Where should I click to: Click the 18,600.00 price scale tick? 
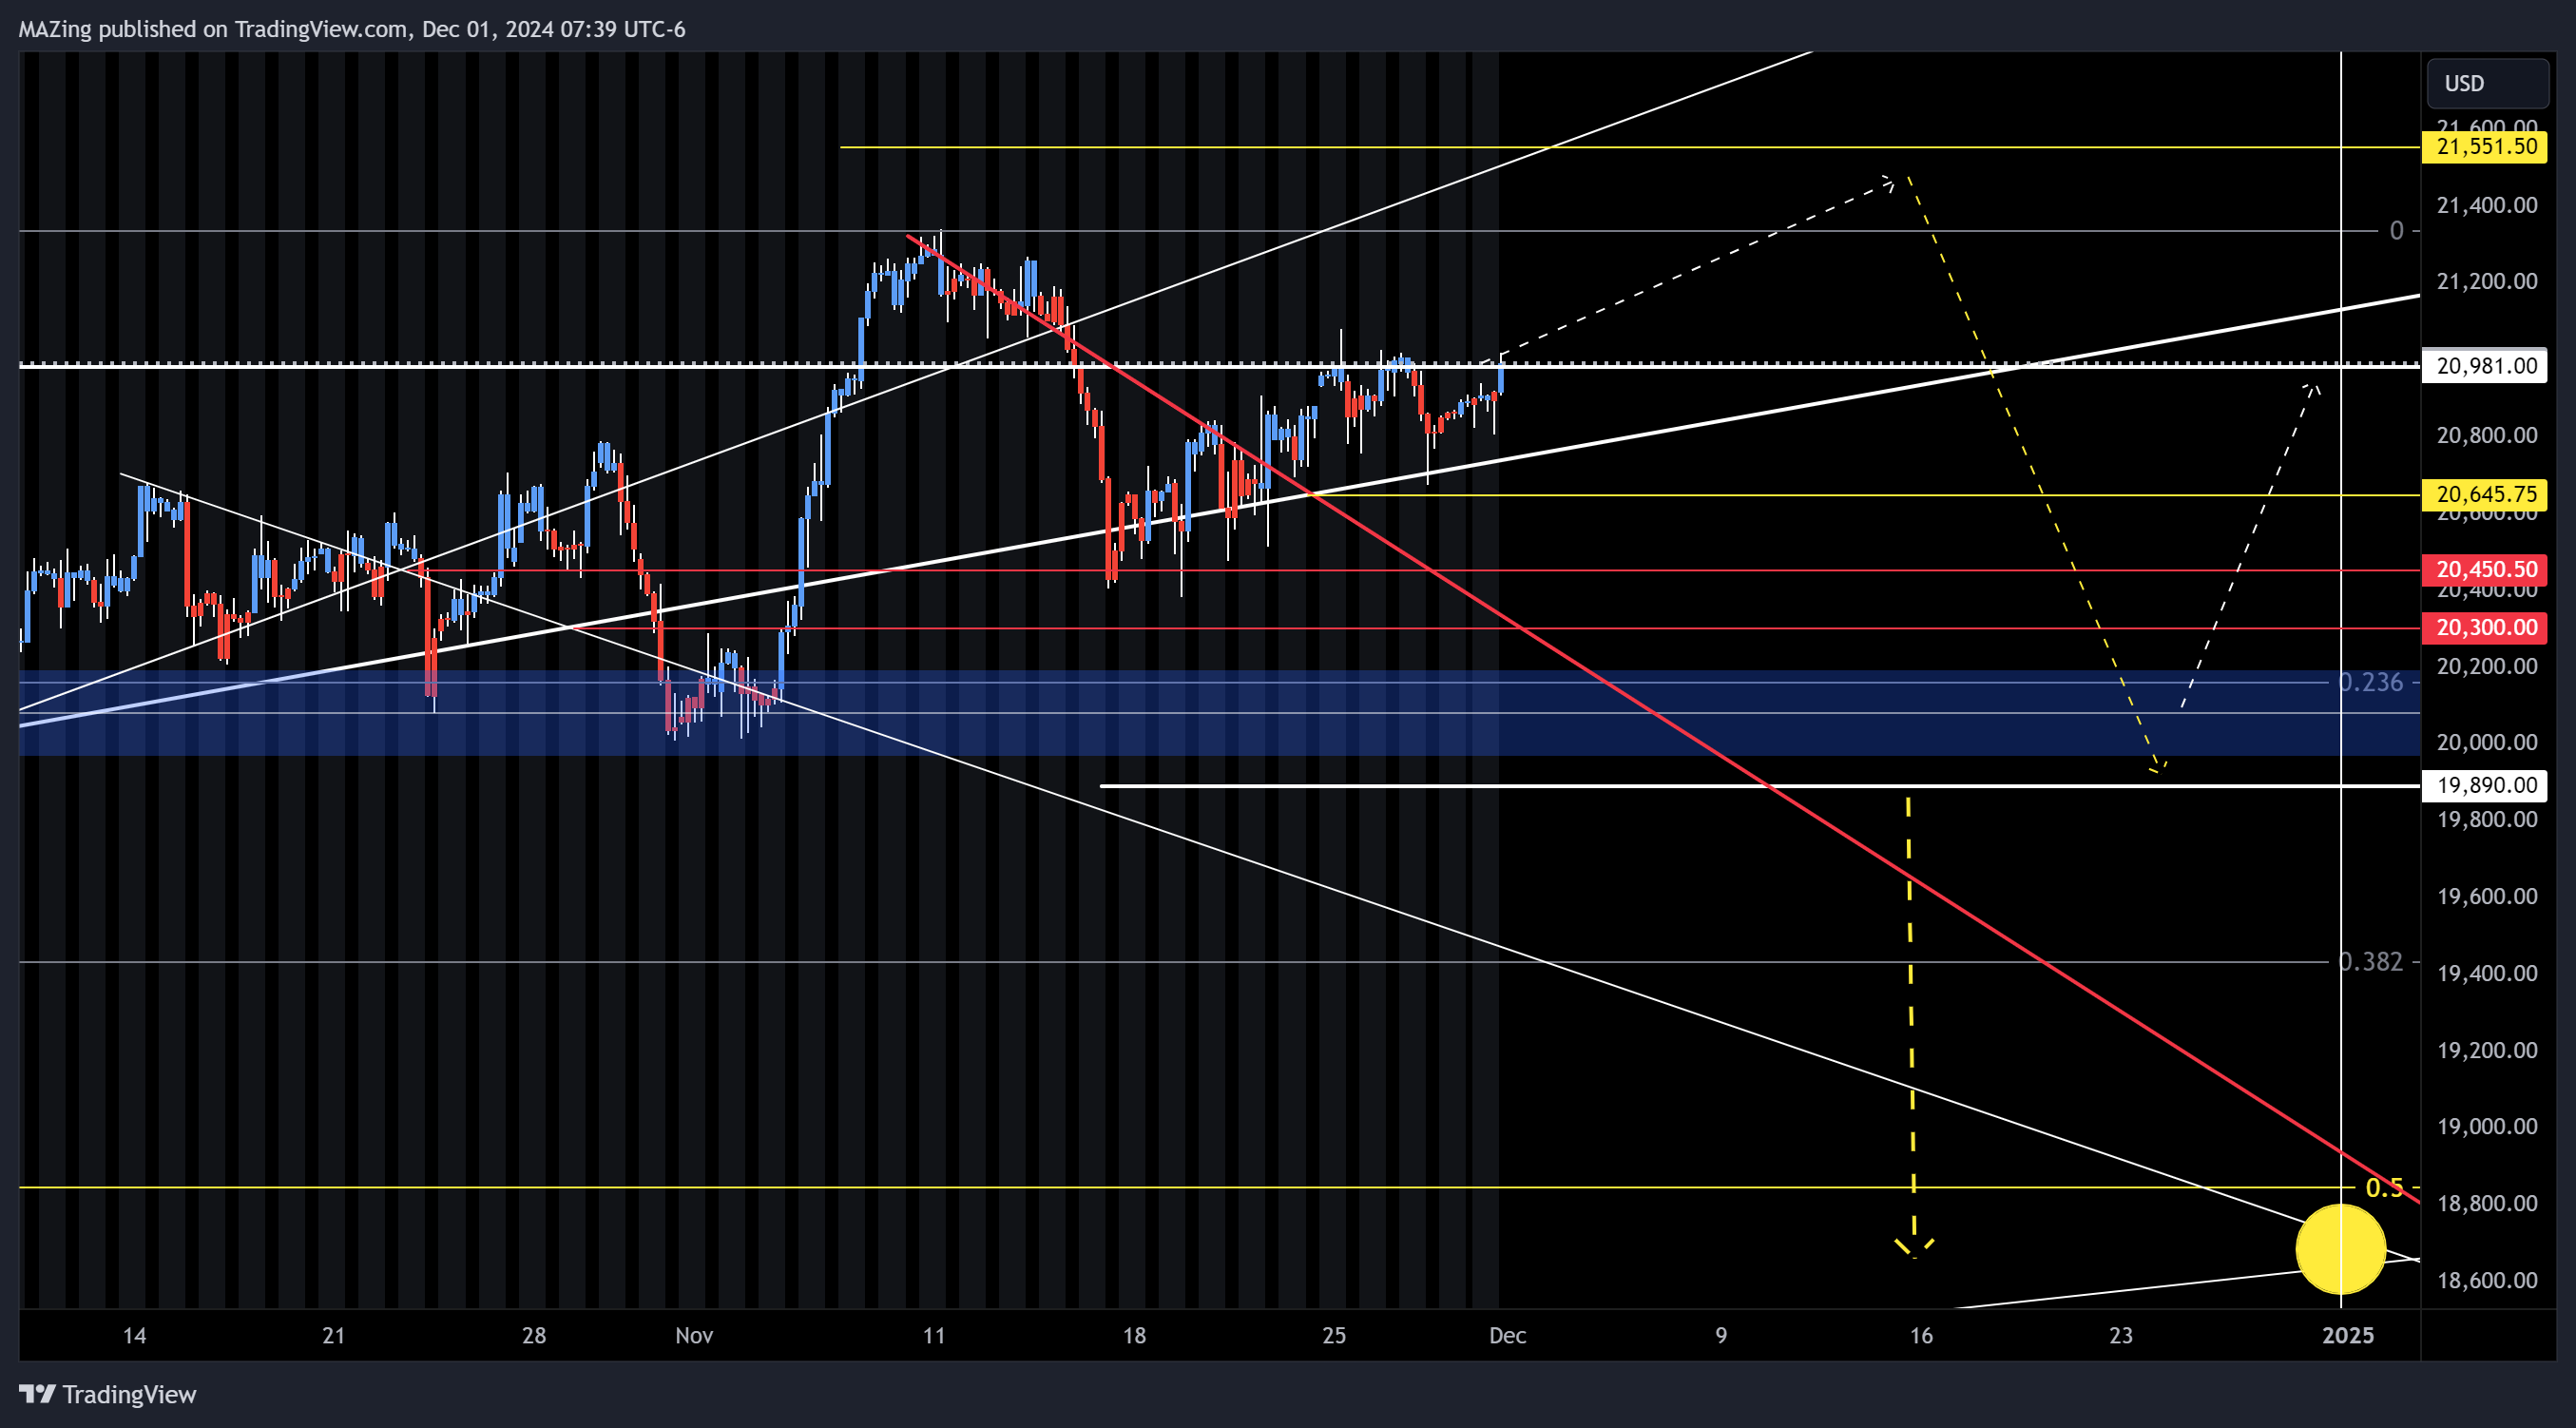[x=2486, y=1280]
